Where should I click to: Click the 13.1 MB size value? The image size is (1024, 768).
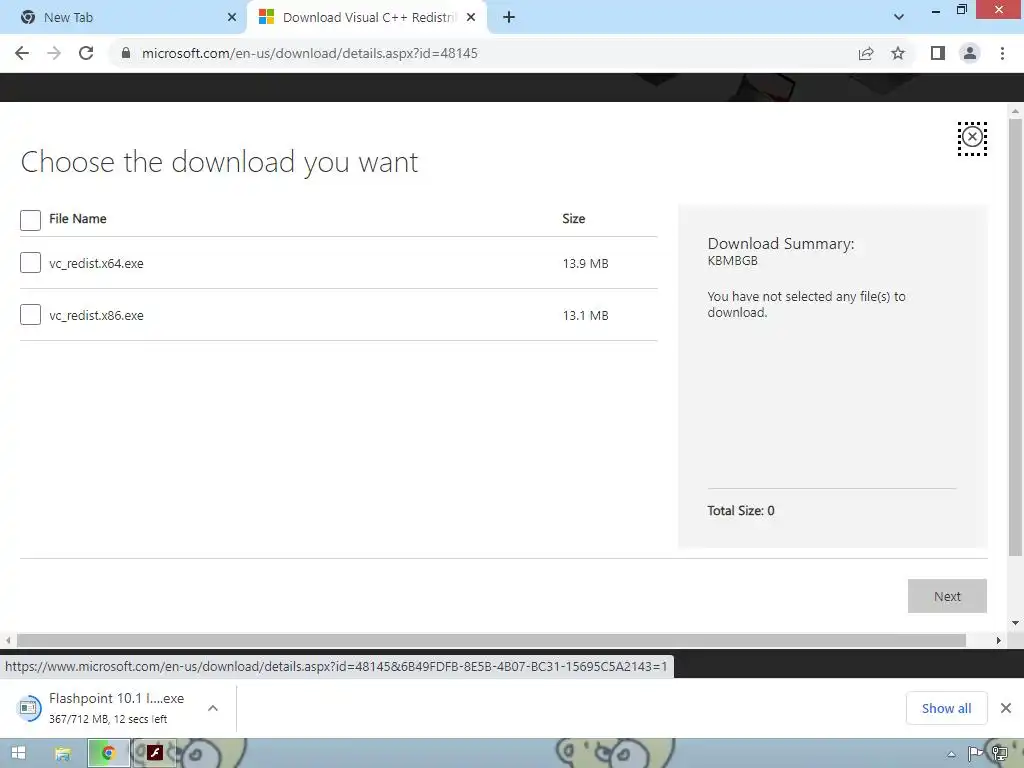[x=585, y=315]
